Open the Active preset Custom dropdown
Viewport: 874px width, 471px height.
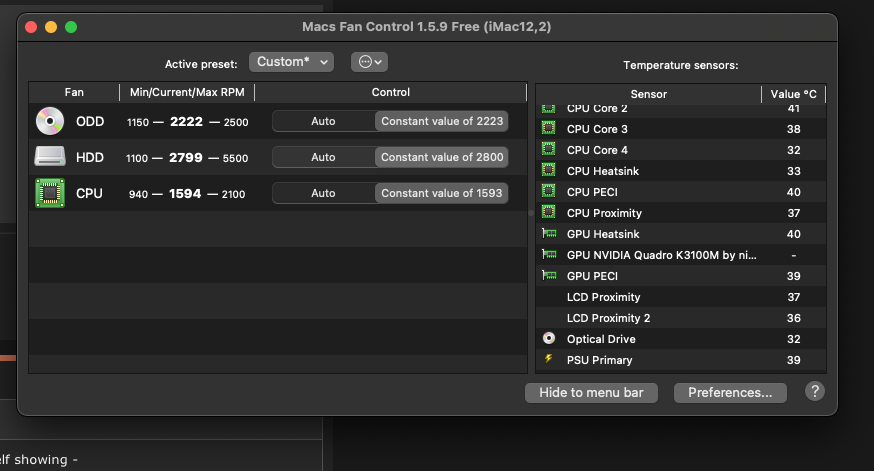tap(292, 62)
